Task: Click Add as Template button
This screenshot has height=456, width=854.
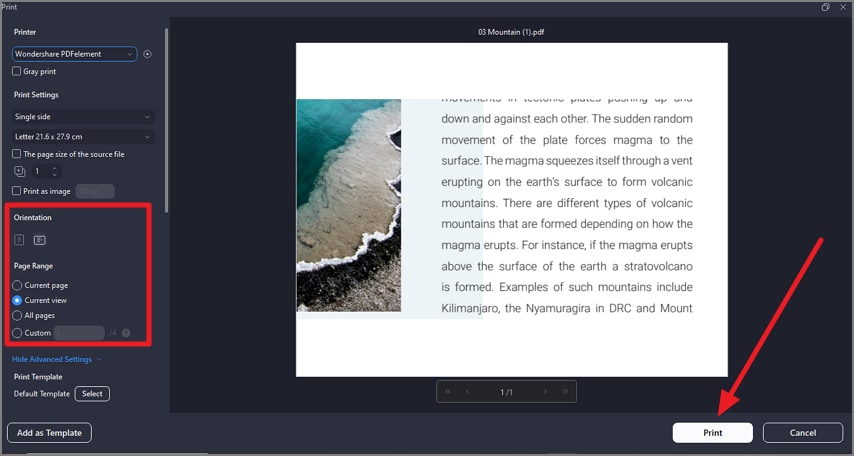Action: (x=50, y=433)
